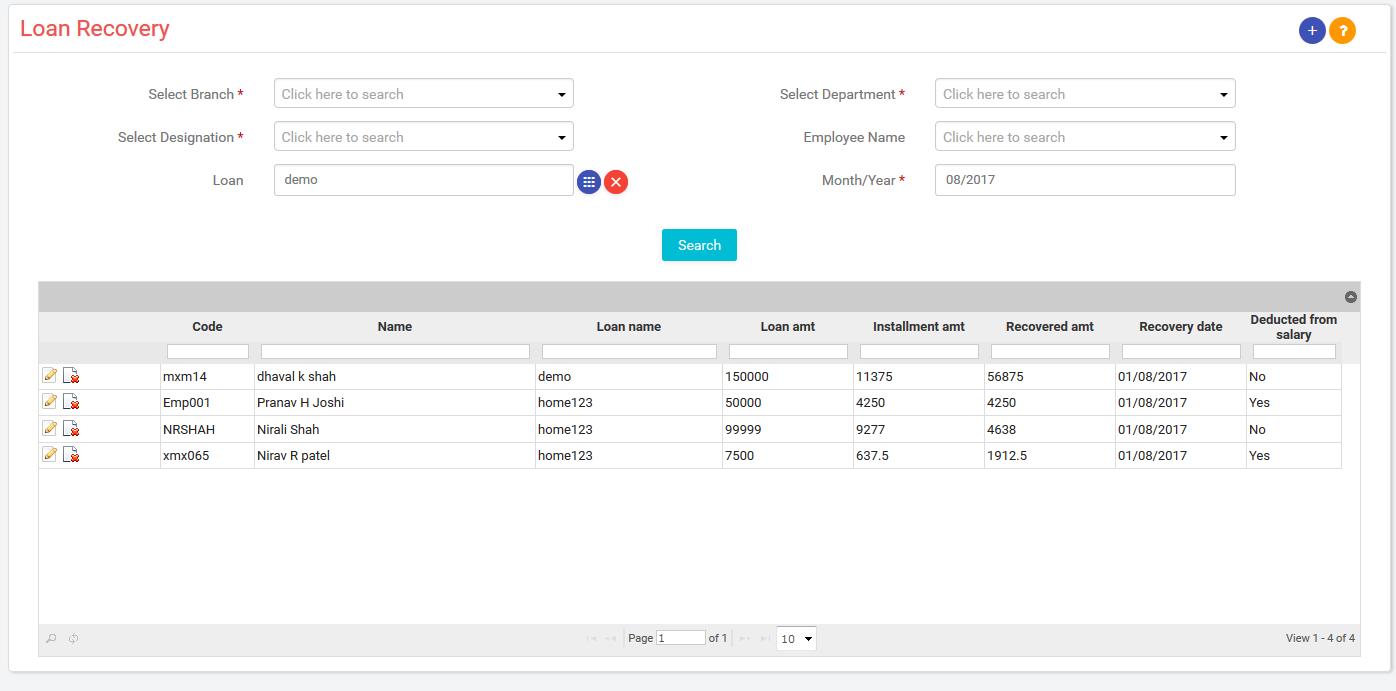Click the loan amount 150000 cell
This screenshot has width=1396, height=691.
pos(788,377)
